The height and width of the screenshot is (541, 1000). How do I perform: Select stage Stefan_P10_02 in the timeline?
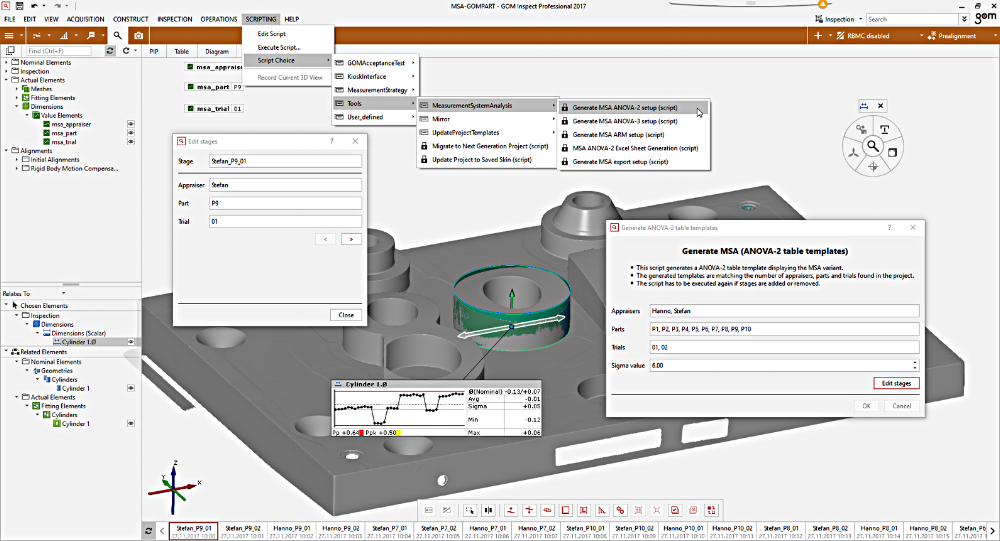coord(635,531)
